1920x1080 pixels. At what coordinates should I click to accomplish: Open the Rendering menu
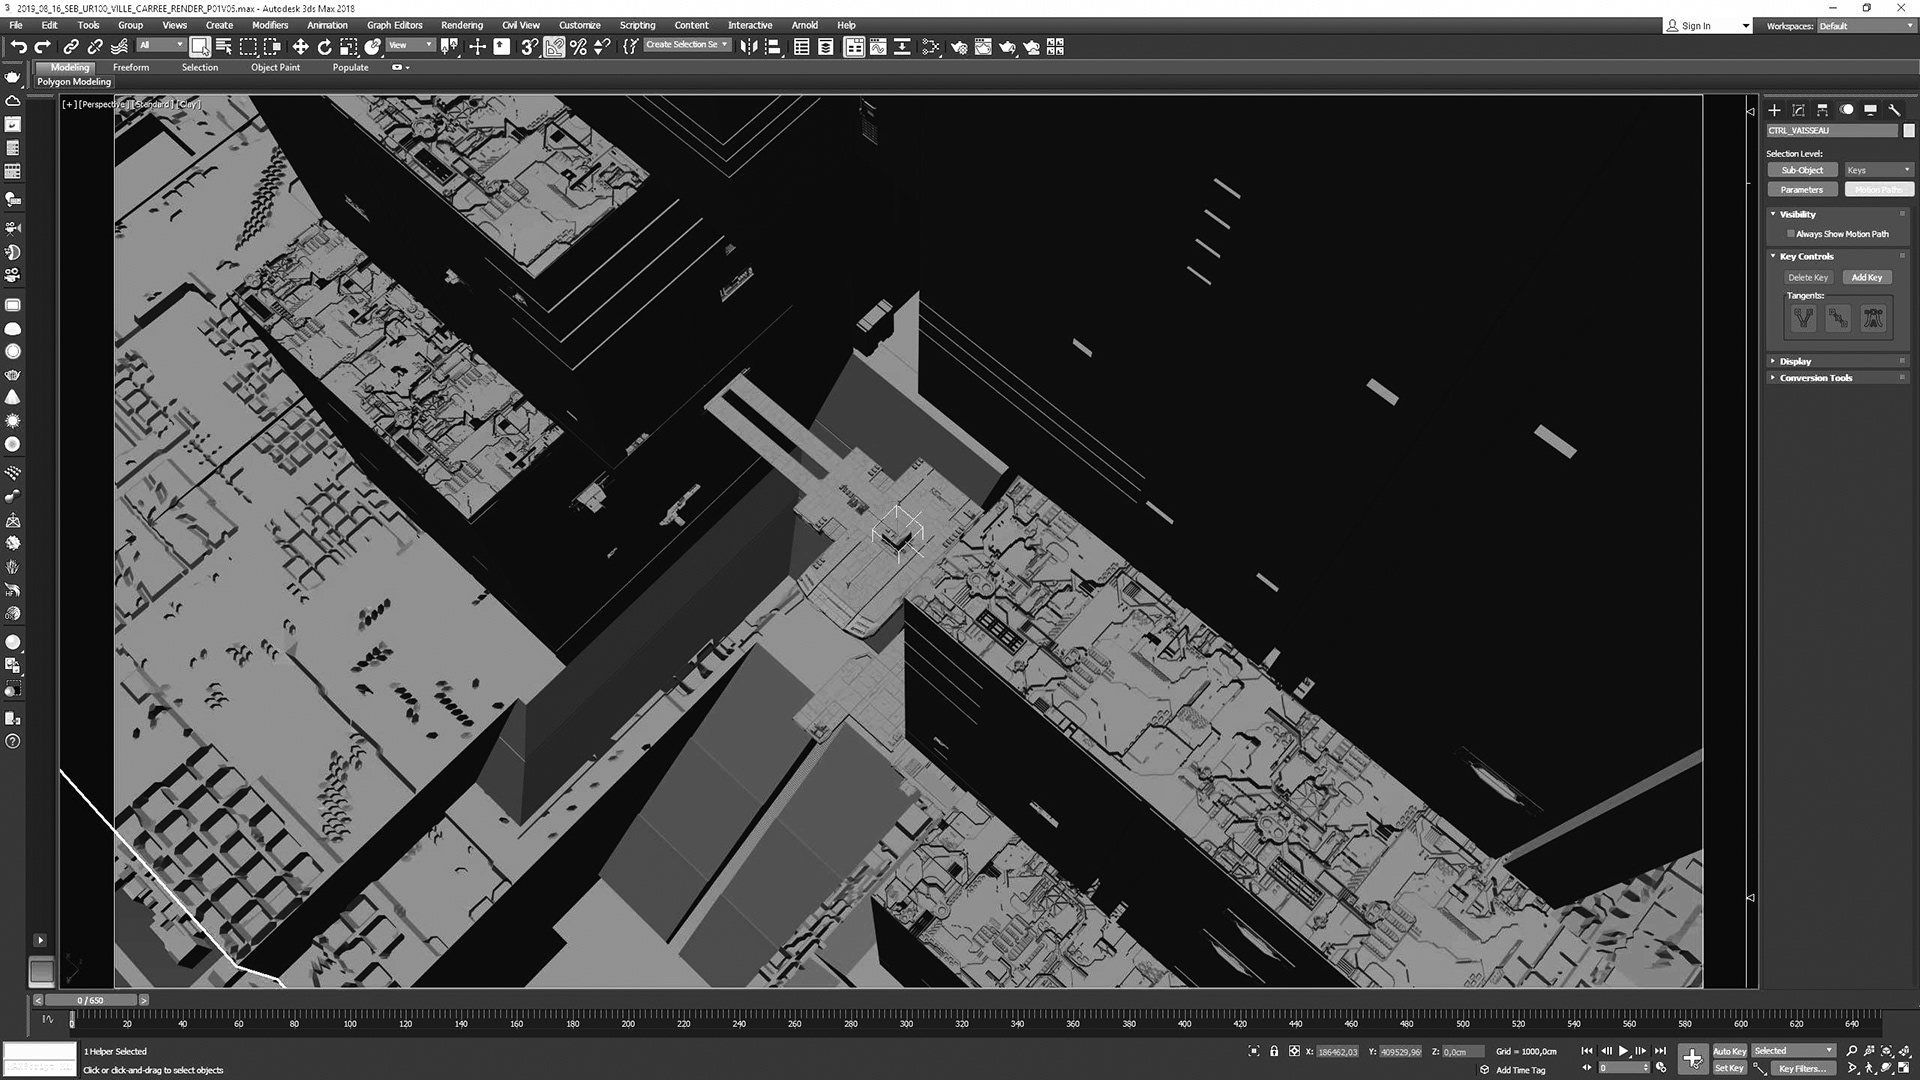click(x=462, y=25)
